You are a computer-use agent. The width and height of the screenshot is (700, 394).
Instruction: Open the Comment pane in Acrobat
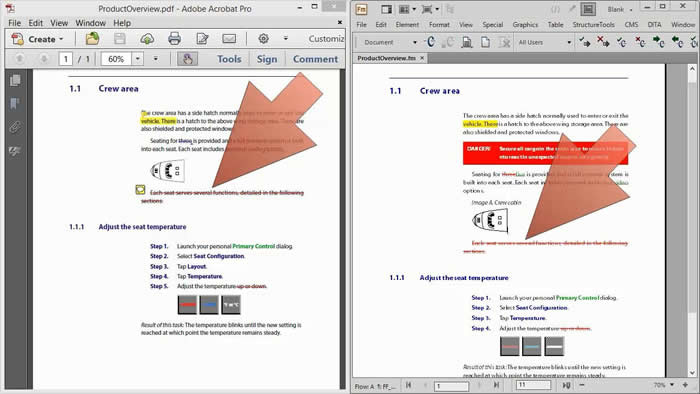pyautogui.click(x=315, y=59)
